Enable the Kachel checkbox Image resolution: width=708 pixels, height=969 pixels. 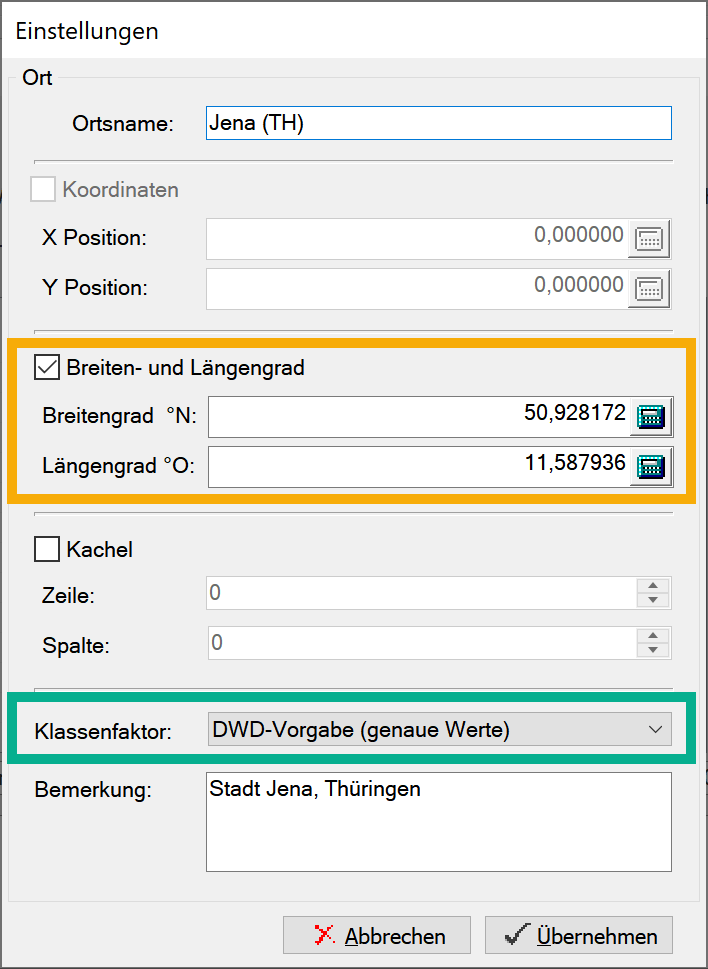click(x=47, y=549)
